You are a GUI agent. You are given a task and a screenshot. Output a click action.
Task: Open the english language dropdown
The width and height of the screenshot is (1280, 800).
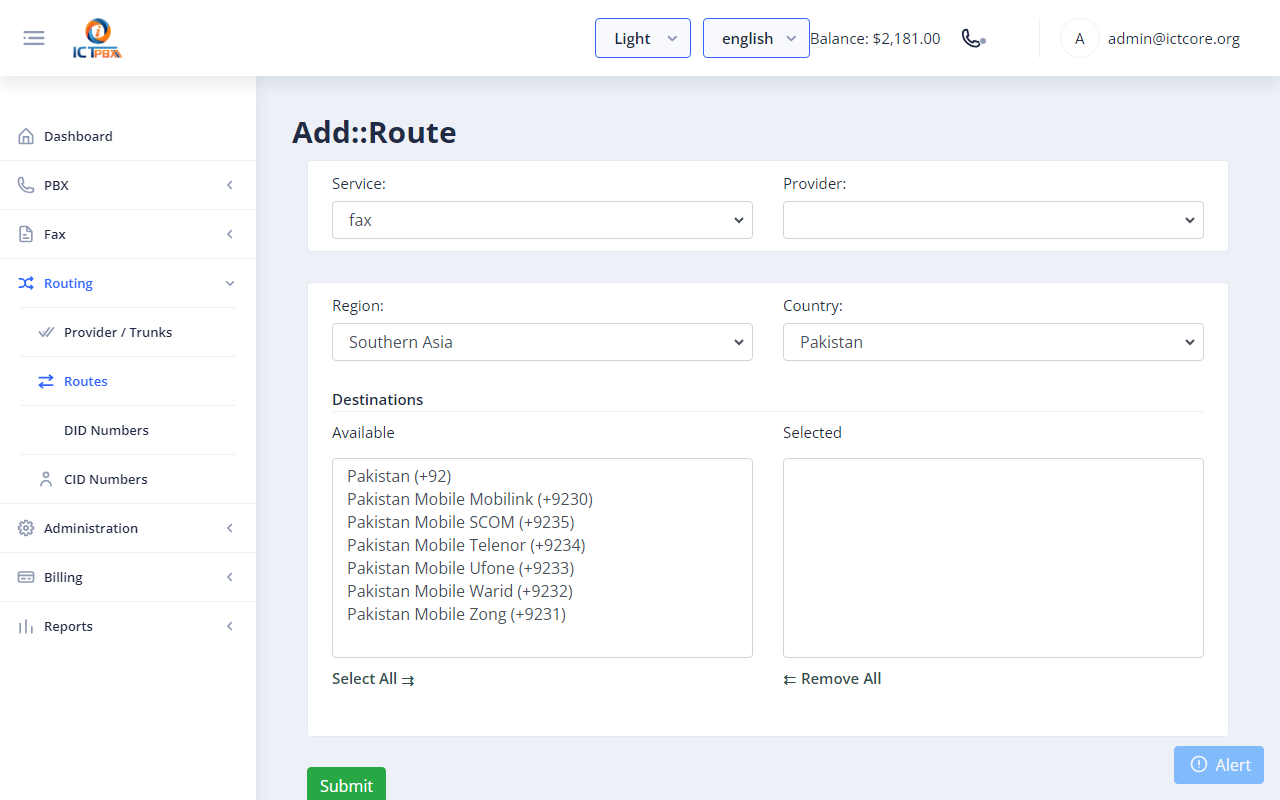click(756, 38)
